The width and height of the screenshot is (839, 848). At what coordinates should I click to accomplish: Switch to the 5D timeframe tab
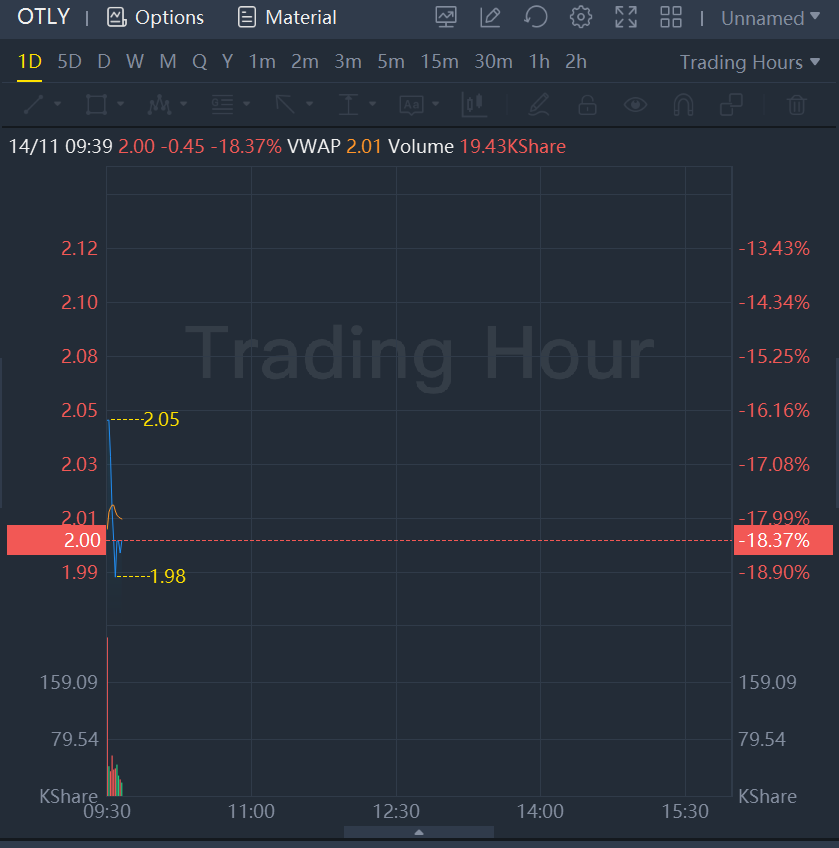tap(69, 62)
